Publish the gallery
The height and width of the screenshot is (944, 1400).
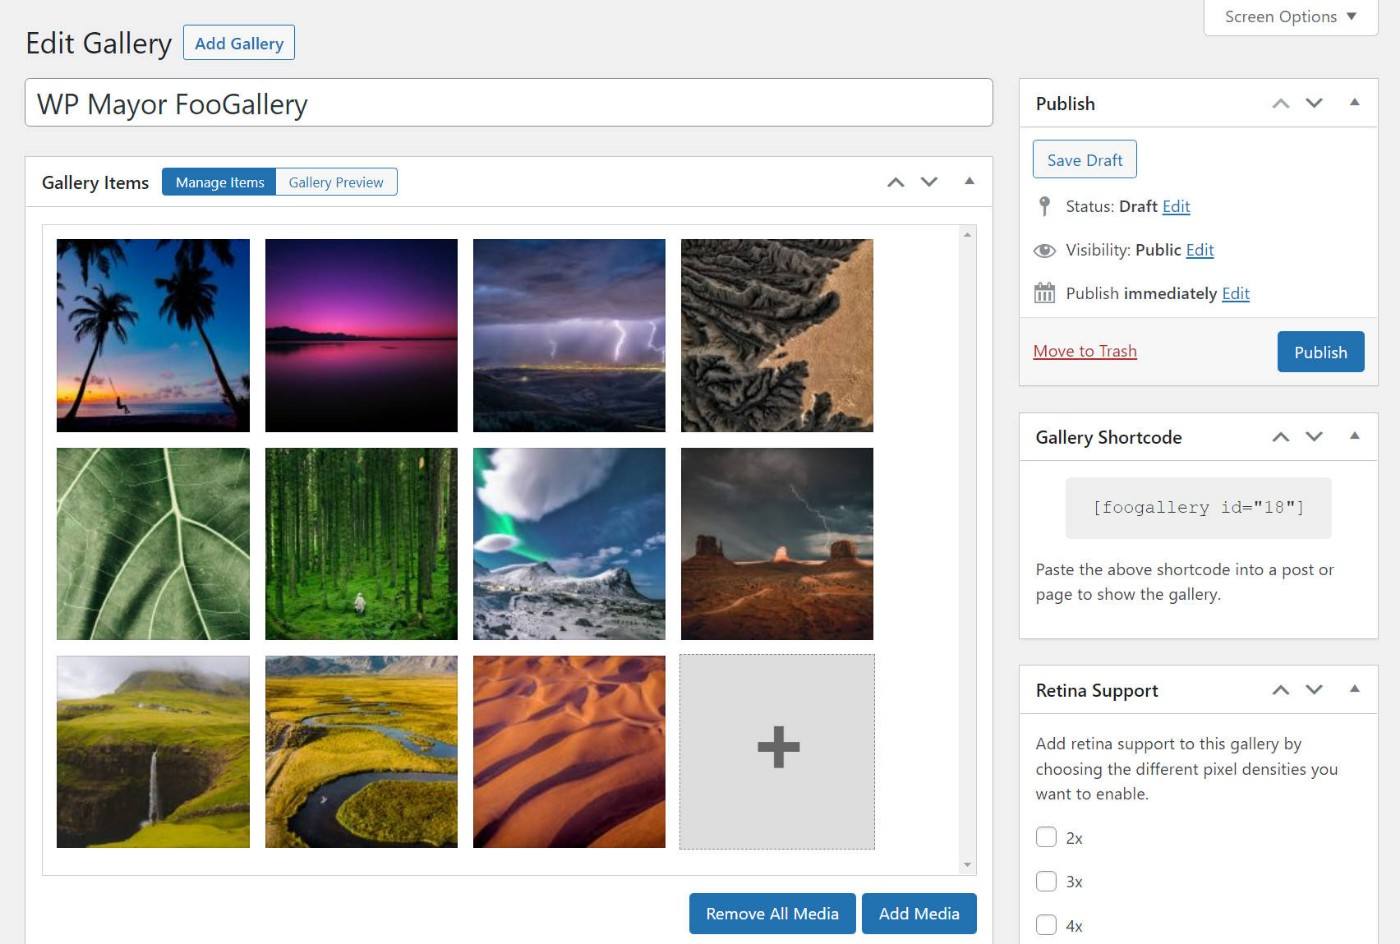pos(1320,352)
